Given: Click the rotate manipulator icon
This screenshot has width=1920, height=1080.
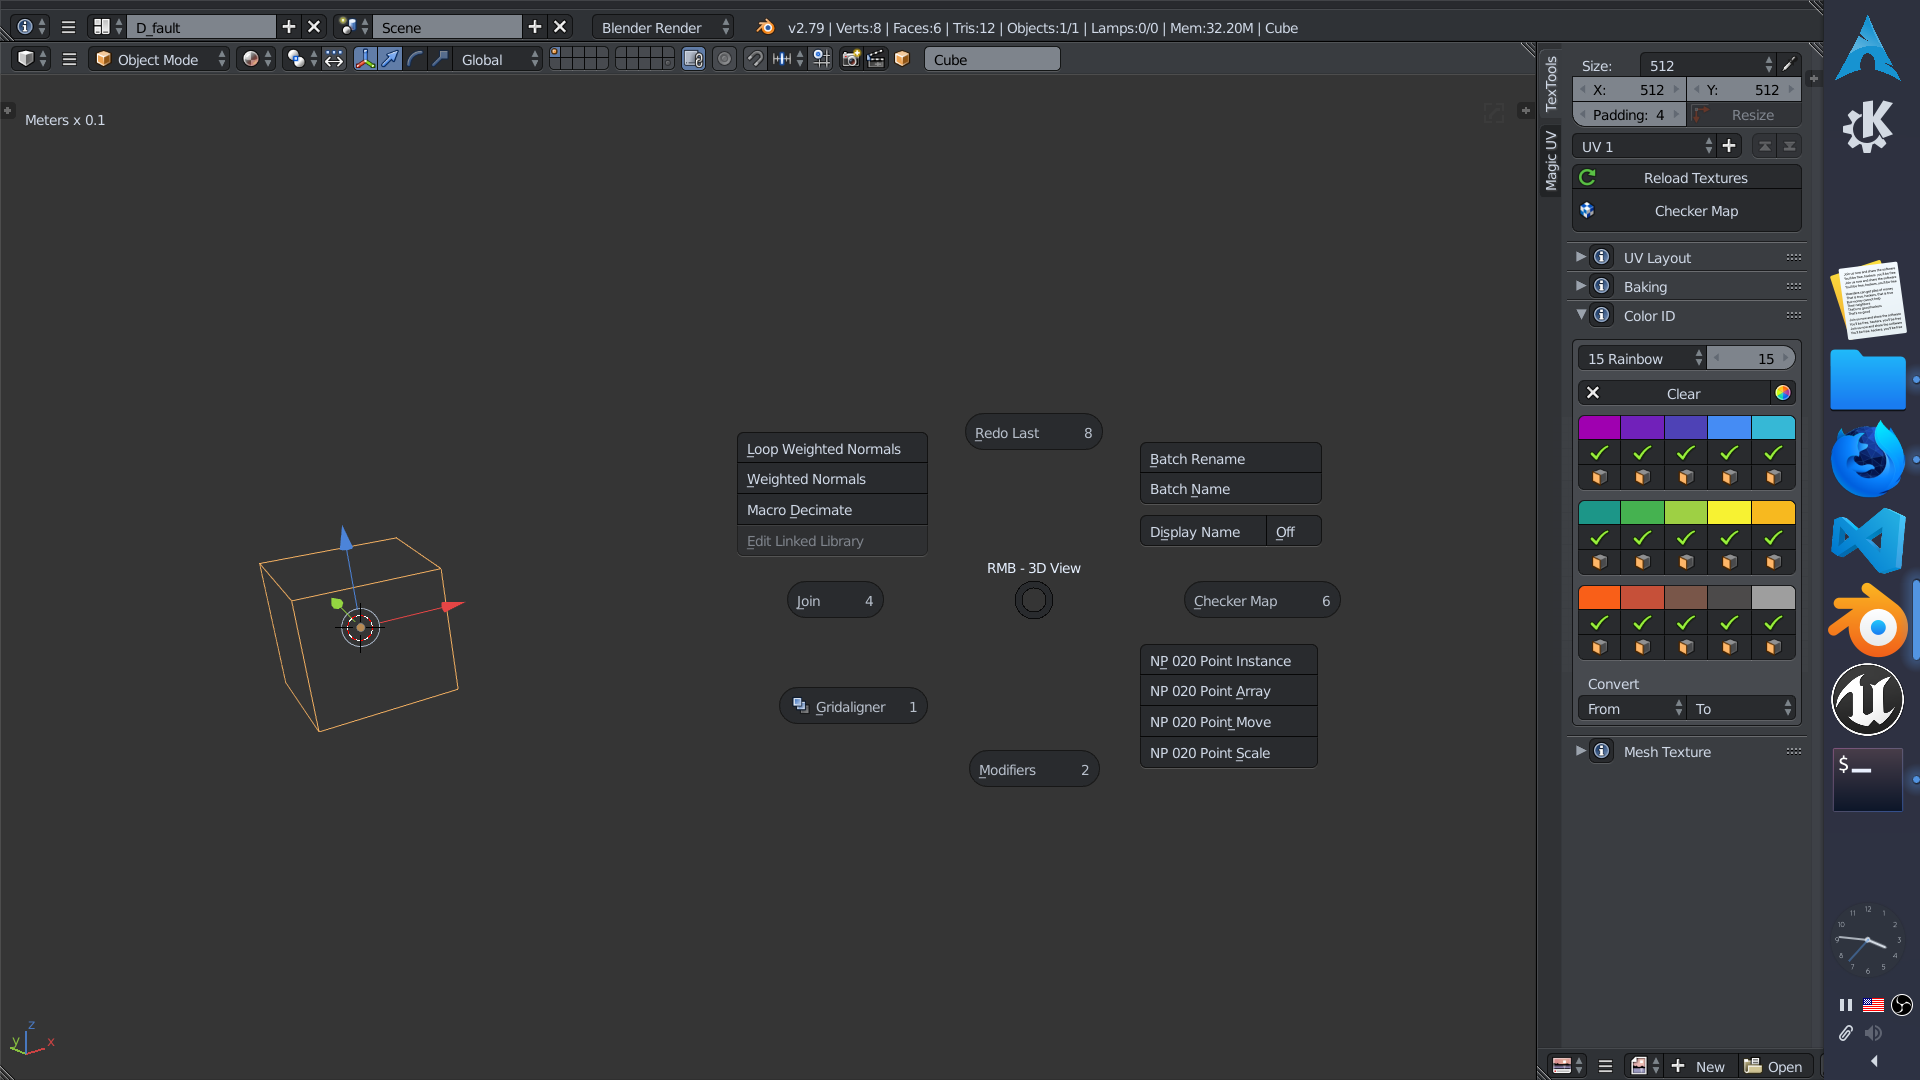Looking at the screenshot, I should tap(415, 59).
